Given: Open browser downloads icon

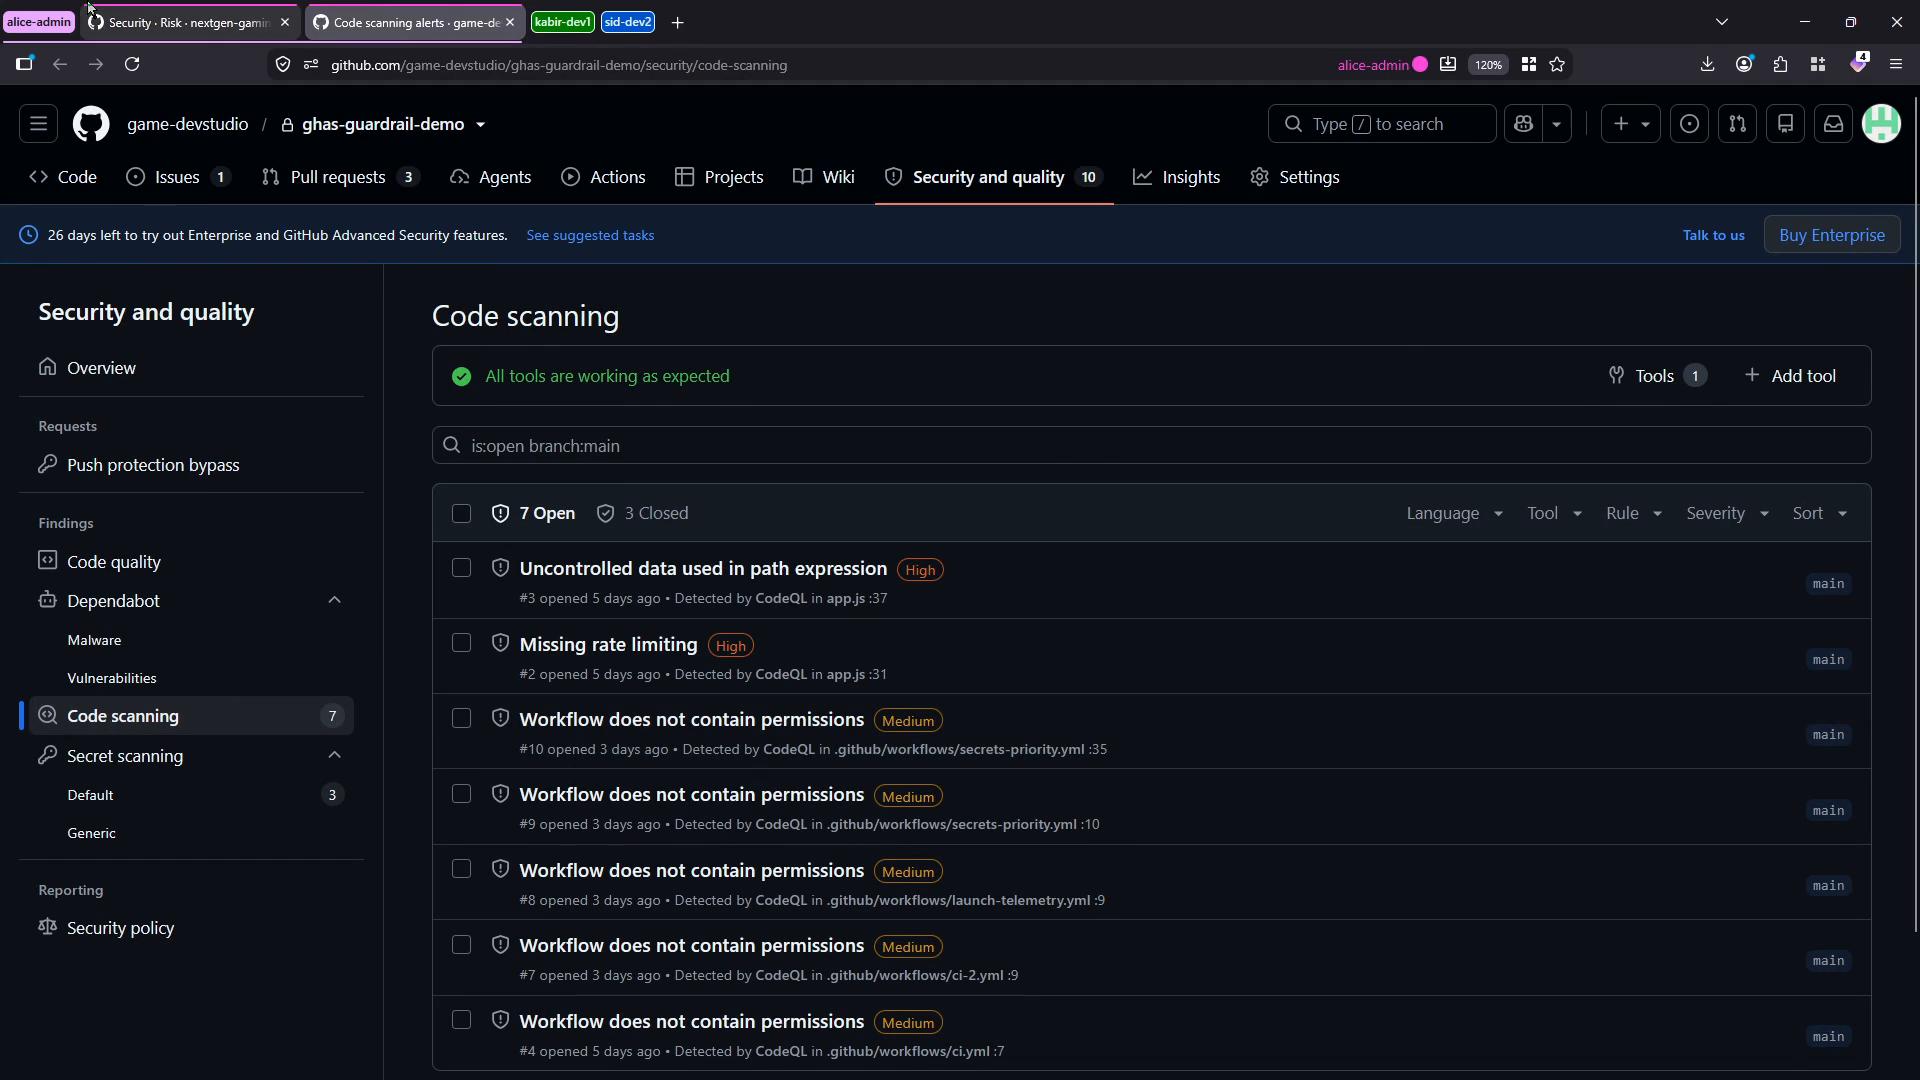Looking at the screenshot, I should [x=1707, y=64].
